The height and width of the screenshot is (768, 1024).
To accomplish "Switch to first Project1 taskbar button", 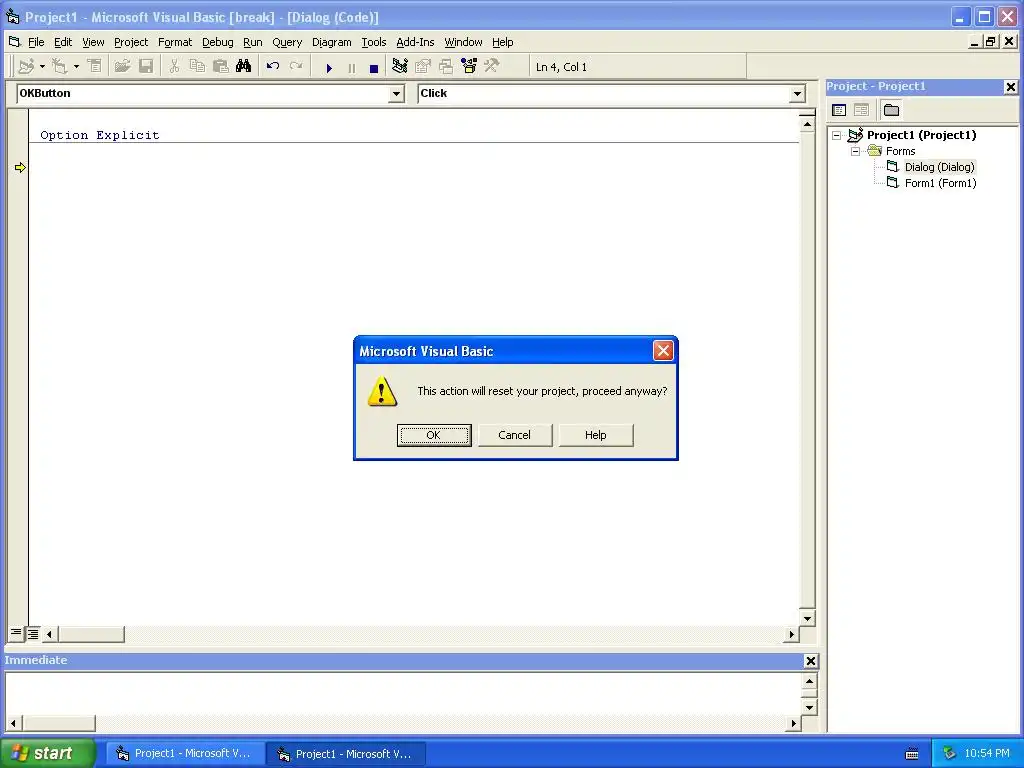I will coord(185,754).
